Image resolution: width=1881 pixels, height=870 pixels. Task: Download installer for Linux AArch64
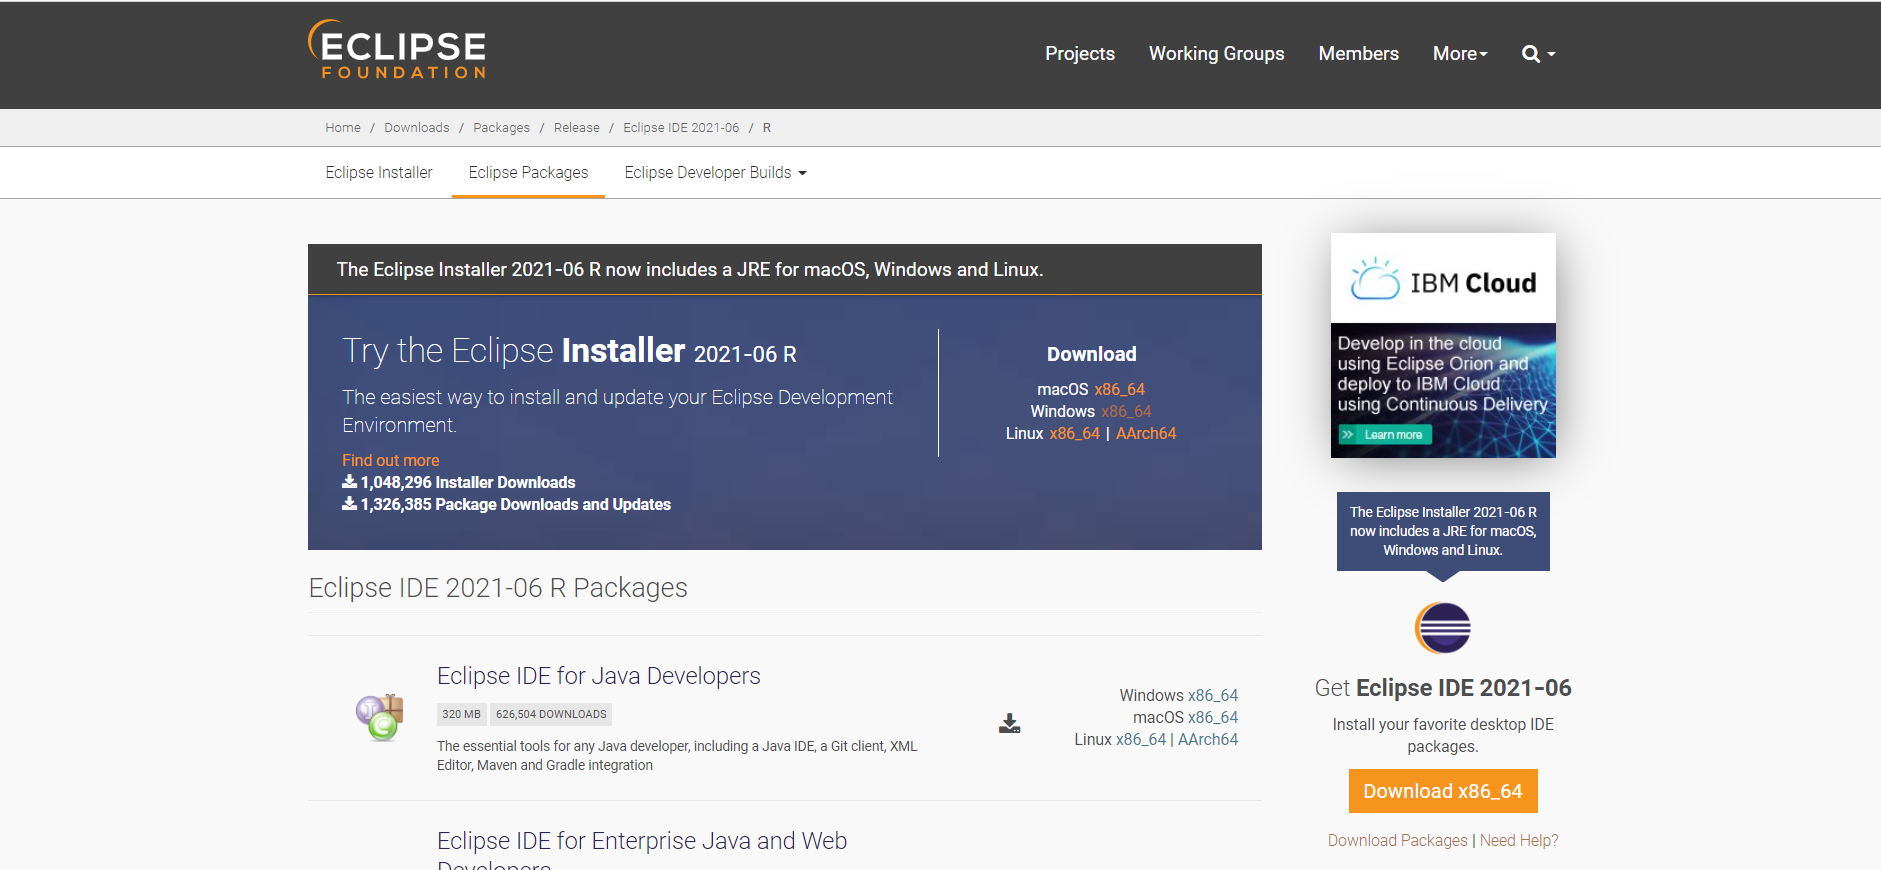click(1146, 434)
